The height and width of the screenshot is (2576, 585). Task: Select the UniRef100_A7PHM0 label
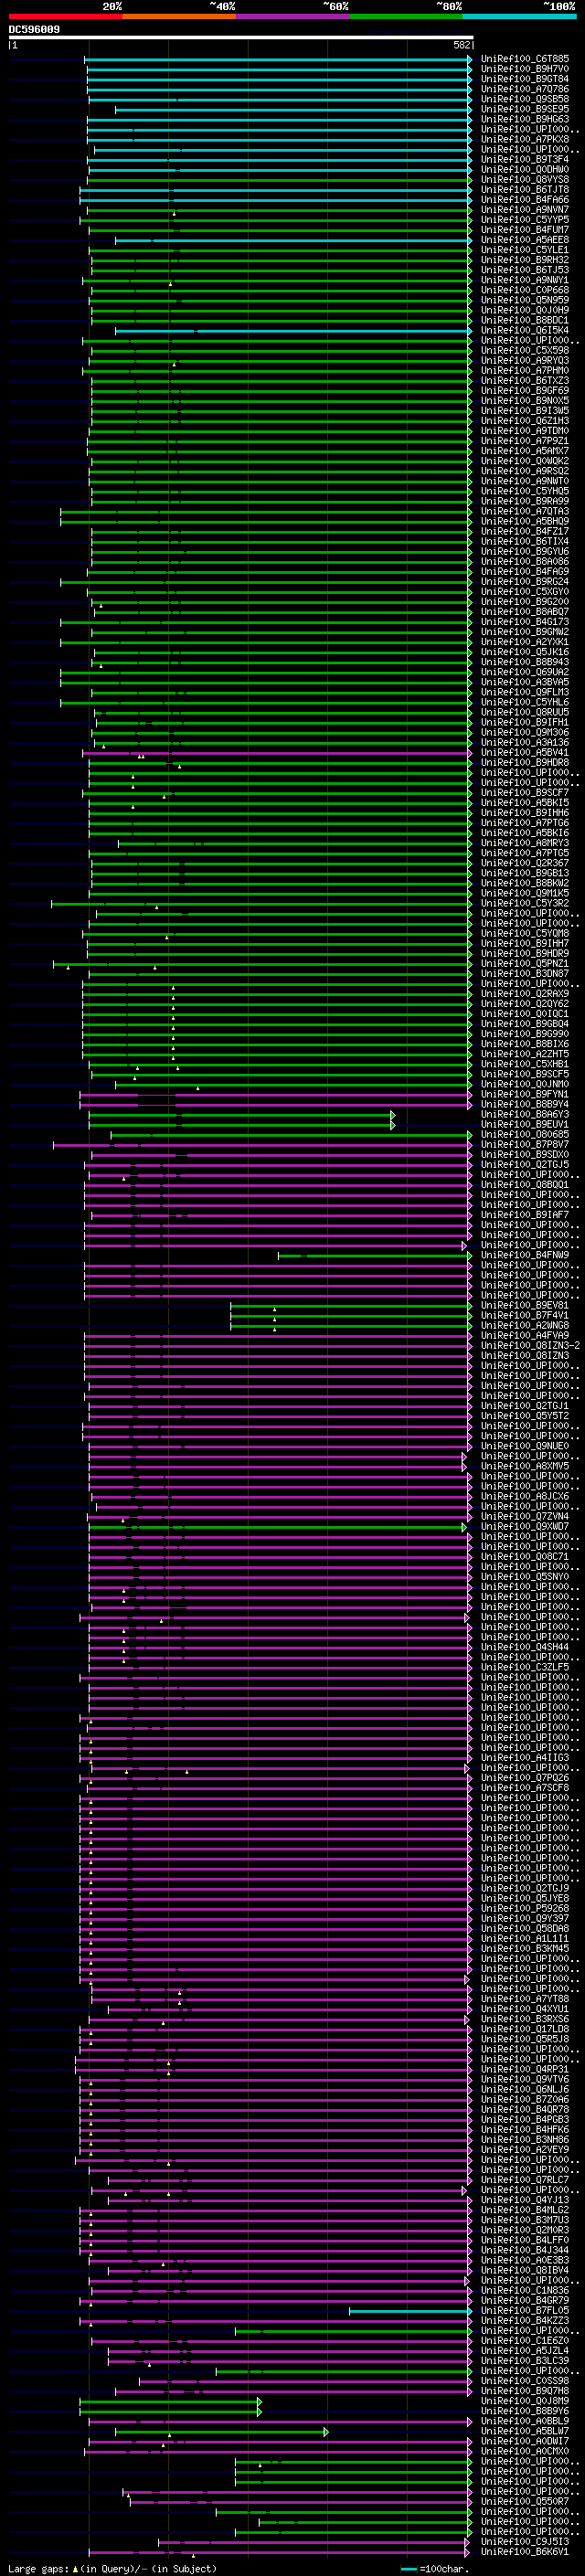click(525, 371)
